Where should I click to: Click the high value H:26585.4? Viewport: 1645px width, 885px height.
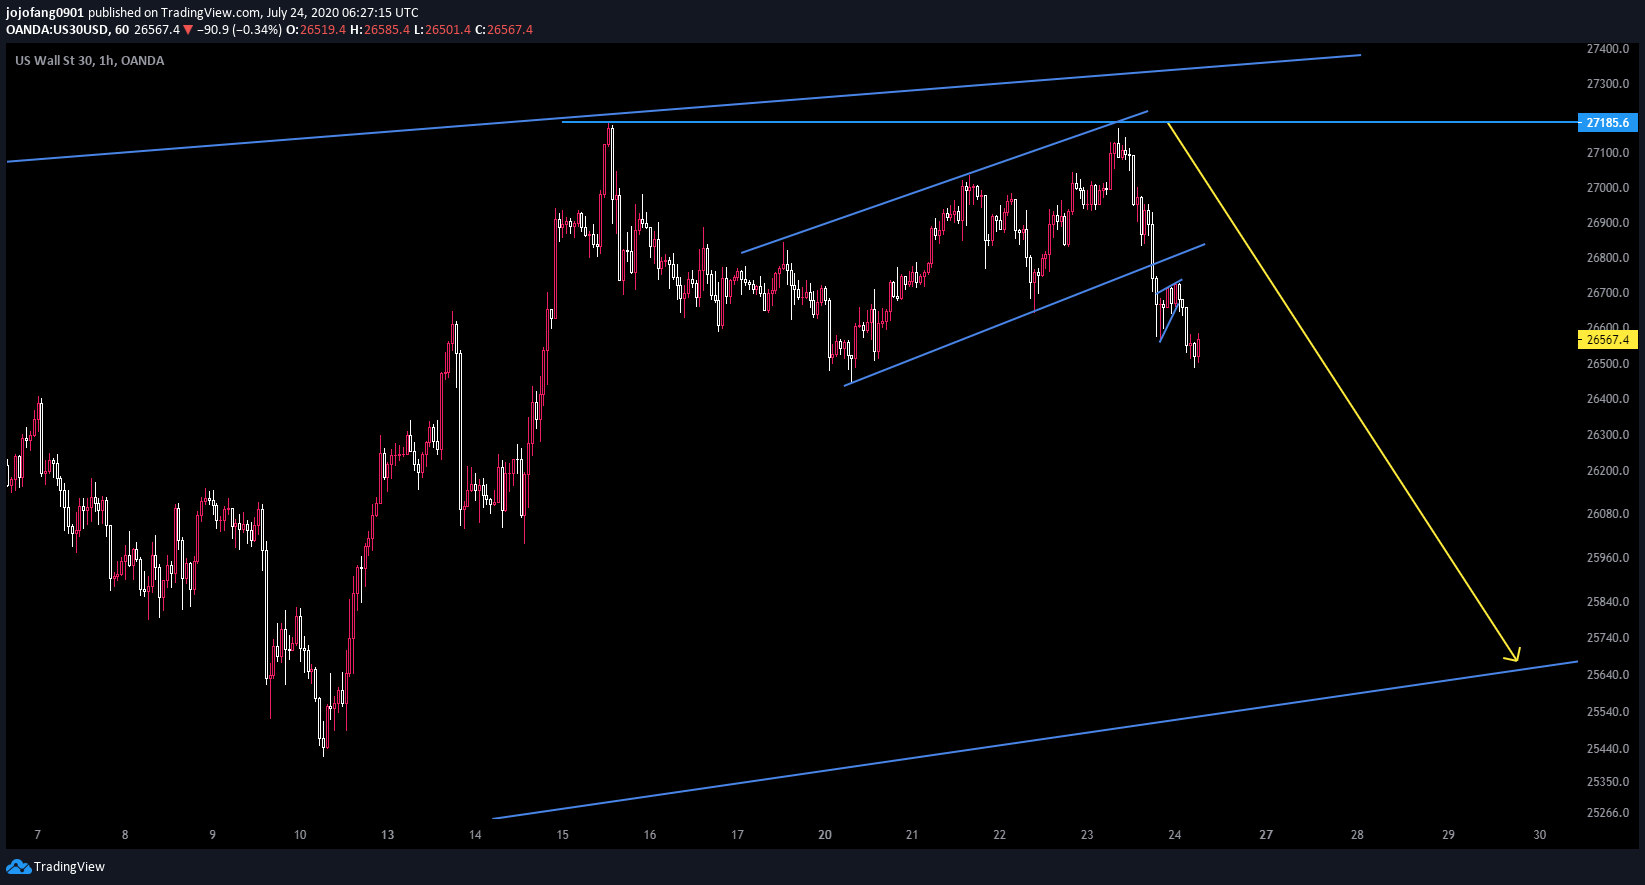point(380,30)
